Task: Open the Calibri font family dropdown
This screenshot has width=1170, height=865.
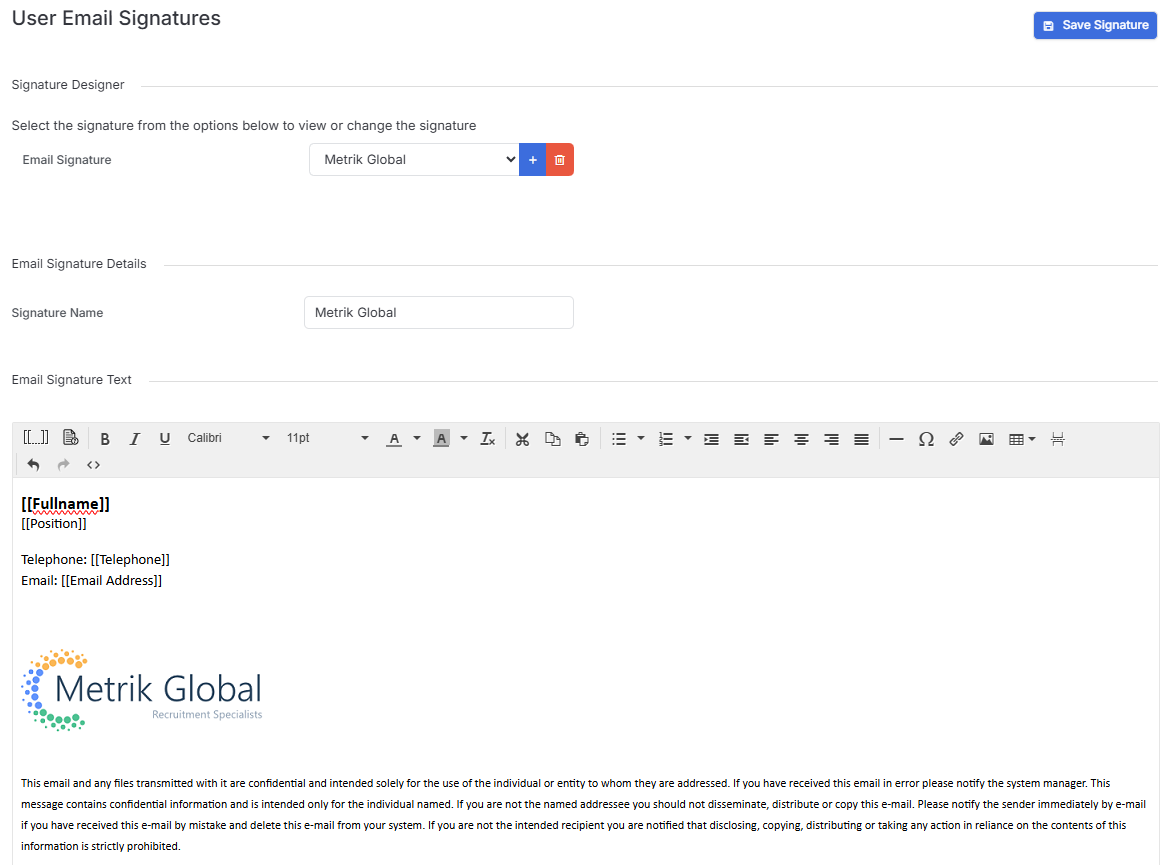Action: [x=228, y=438]
